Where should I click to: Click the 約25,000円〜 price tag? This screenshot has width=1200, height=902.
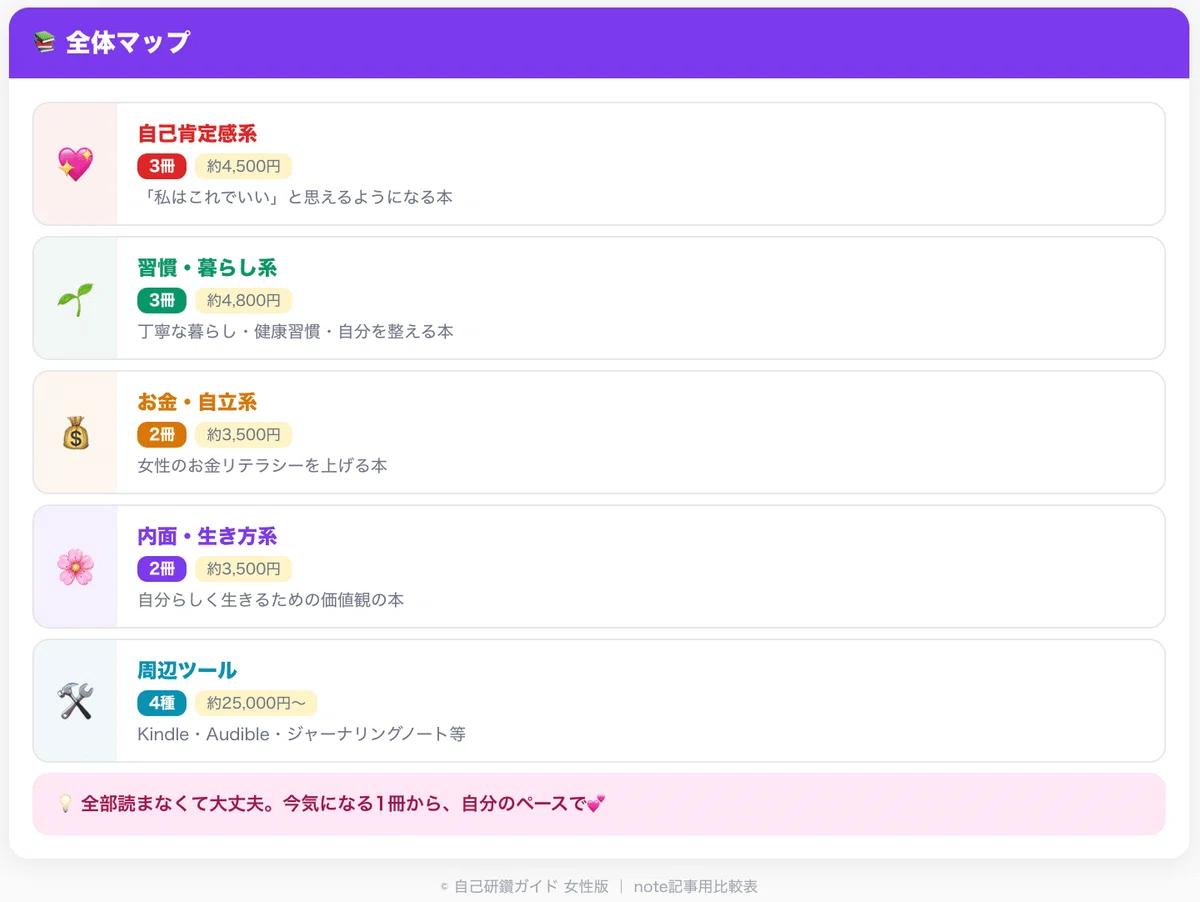pyautogui.click(x=256, y=703)
